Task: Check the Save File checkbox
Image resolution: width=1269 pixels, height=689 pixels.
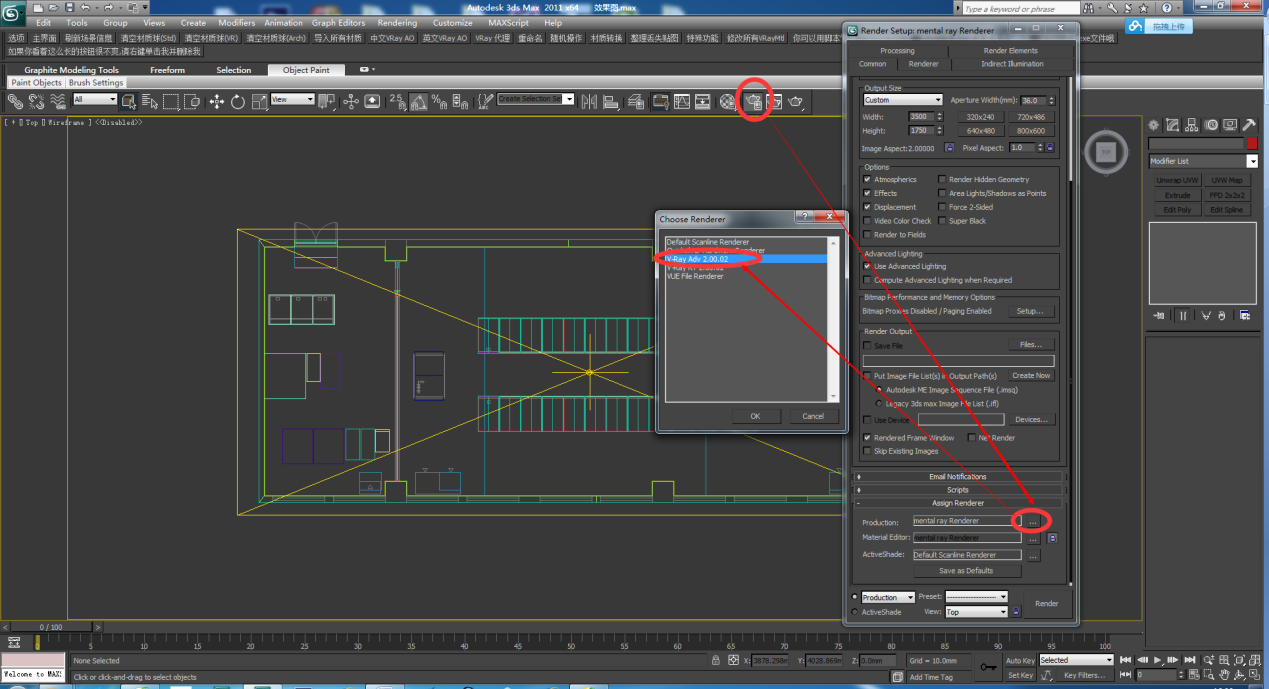Action: click(x=866, y=346)
